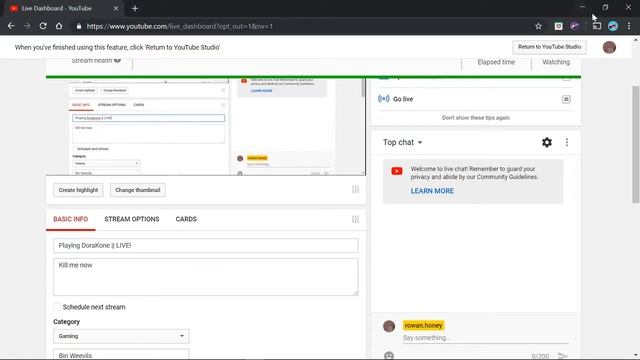Open the browser home page icon

tap(59, 26)
